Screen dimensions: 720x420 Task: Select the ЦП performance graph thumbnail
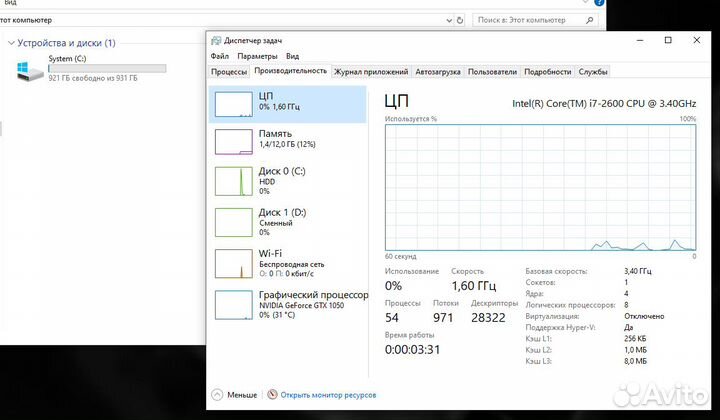[234, 104]
